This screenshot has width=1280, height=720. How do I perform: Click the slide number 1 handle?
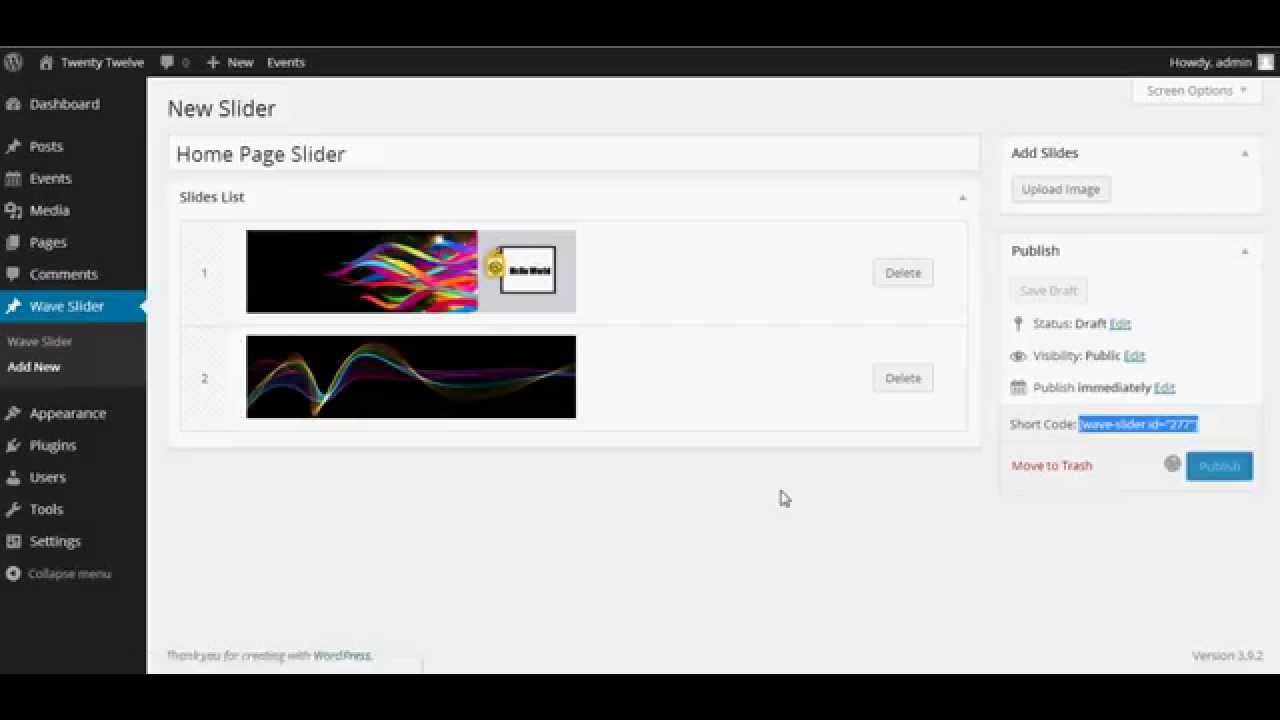(x=204, y=273)
